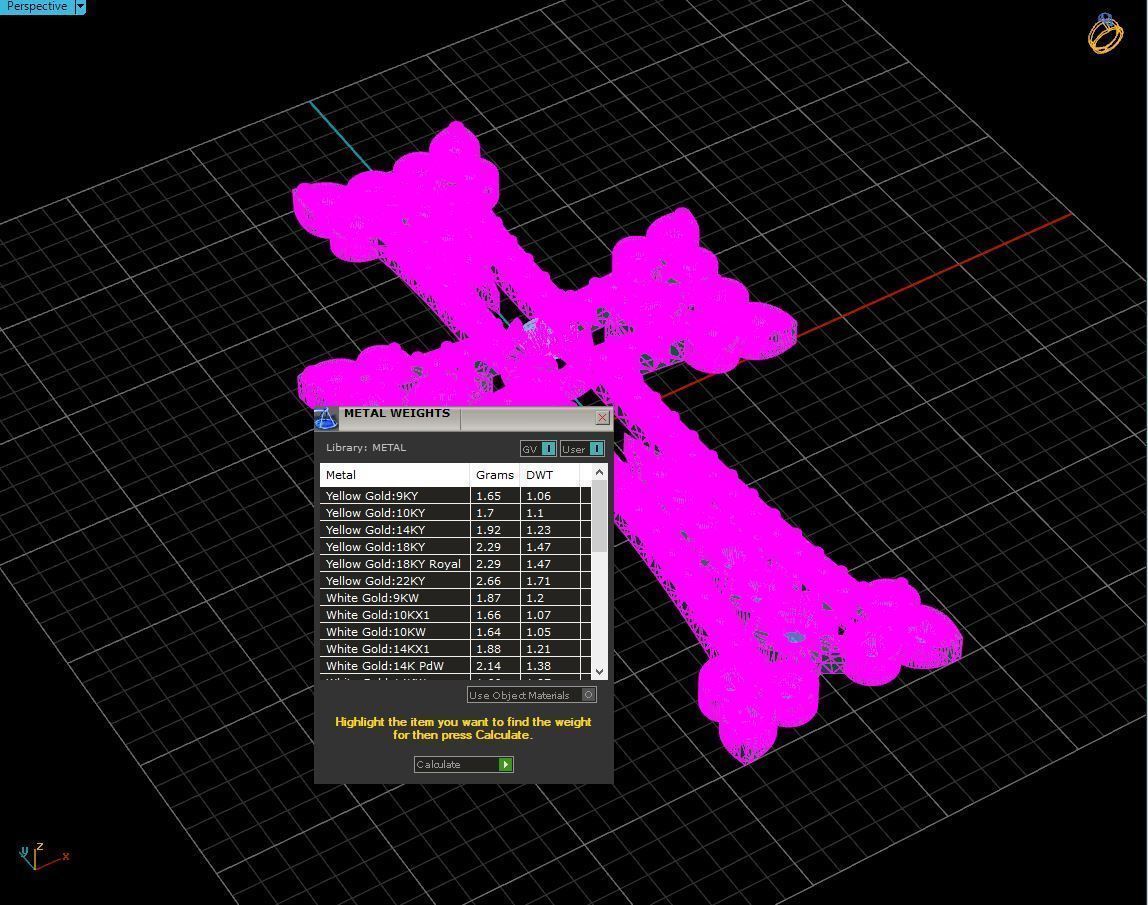Toggle the GV library switch
The width and height of the screenshot is (1148, 905).
[x=538, y=449]
